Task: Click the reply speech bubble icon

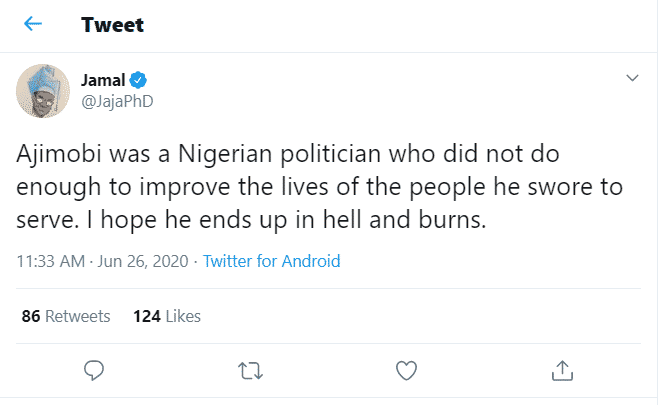Action: [x=95, y=370]
